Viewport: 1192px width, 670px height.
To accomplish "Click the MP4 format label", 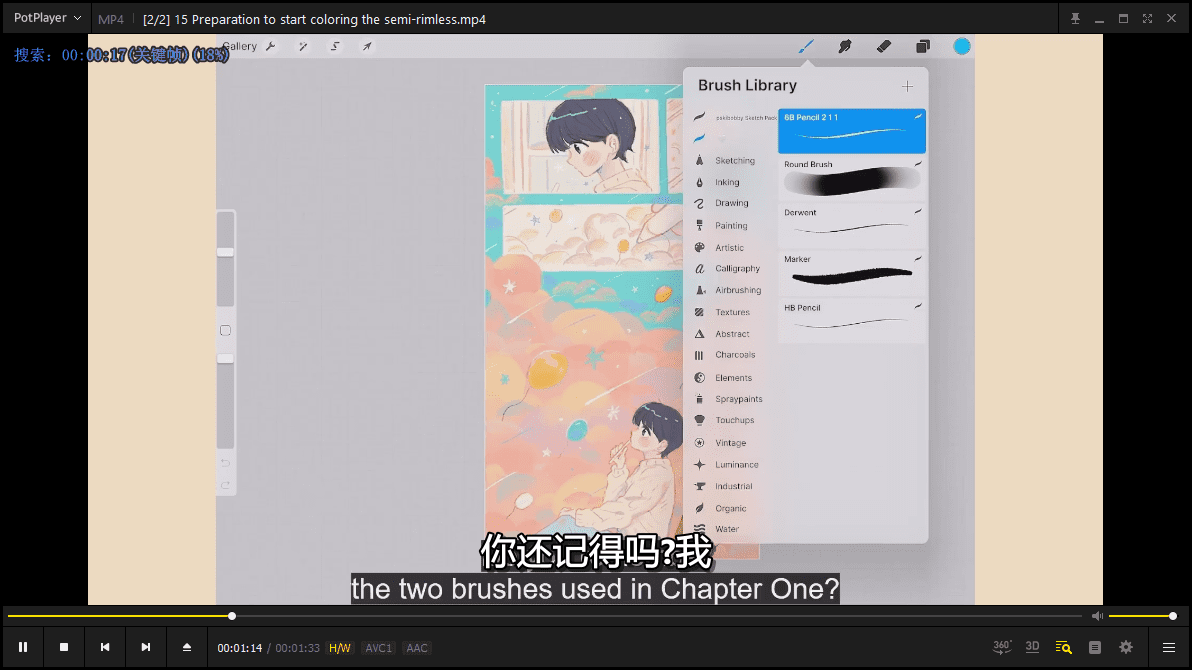I will click(111, 20).
